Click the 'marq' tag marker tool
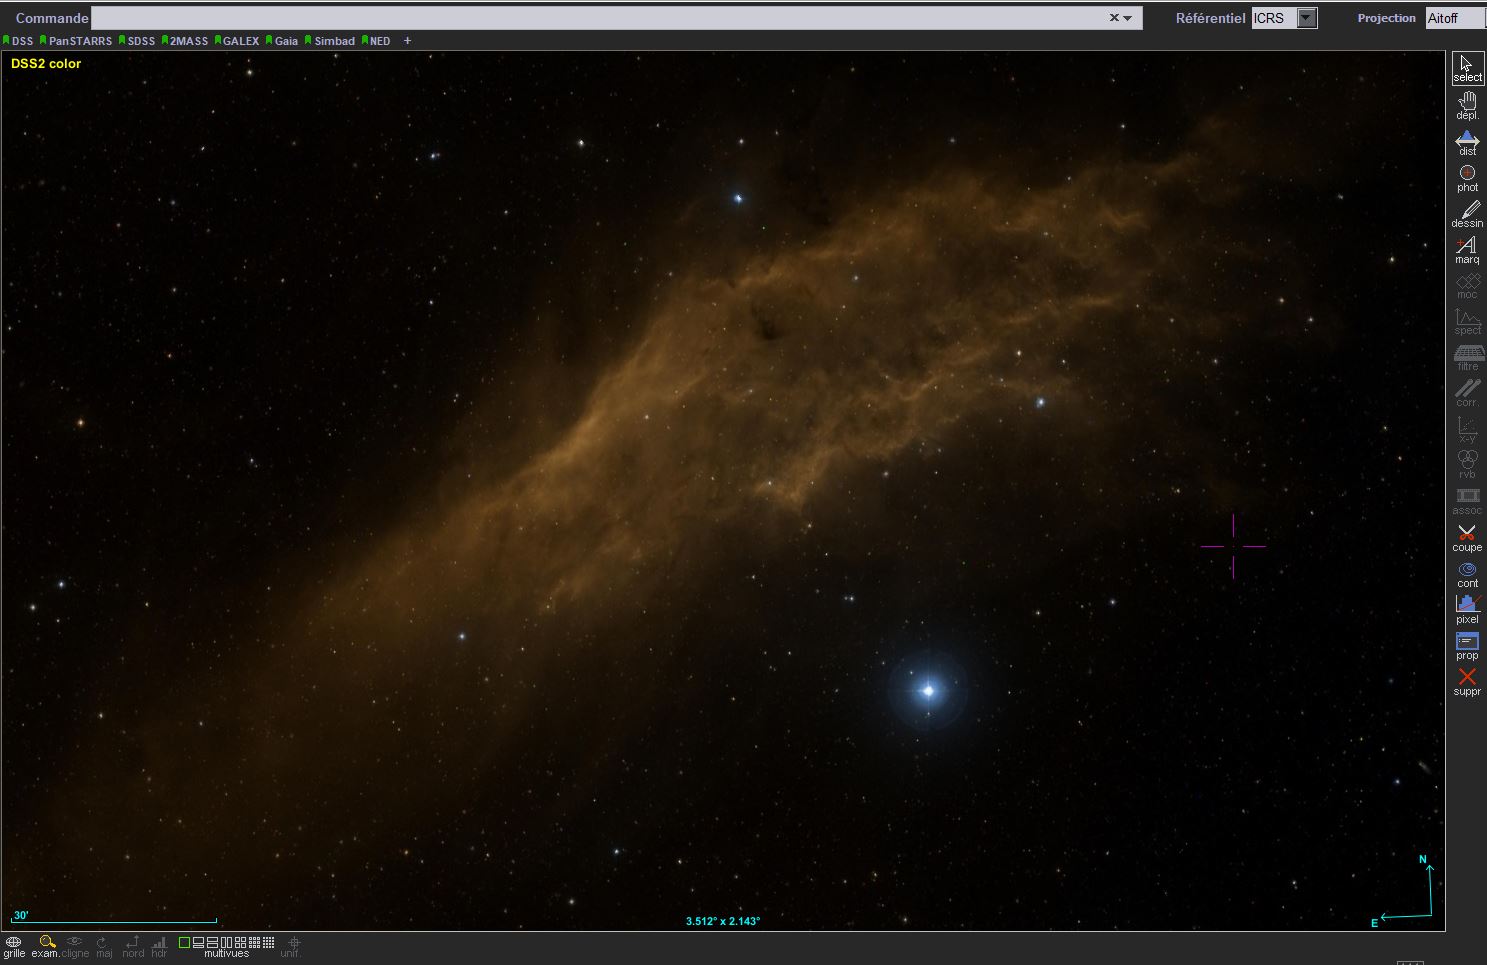Screen dimensions: 1487x965 1467,249
